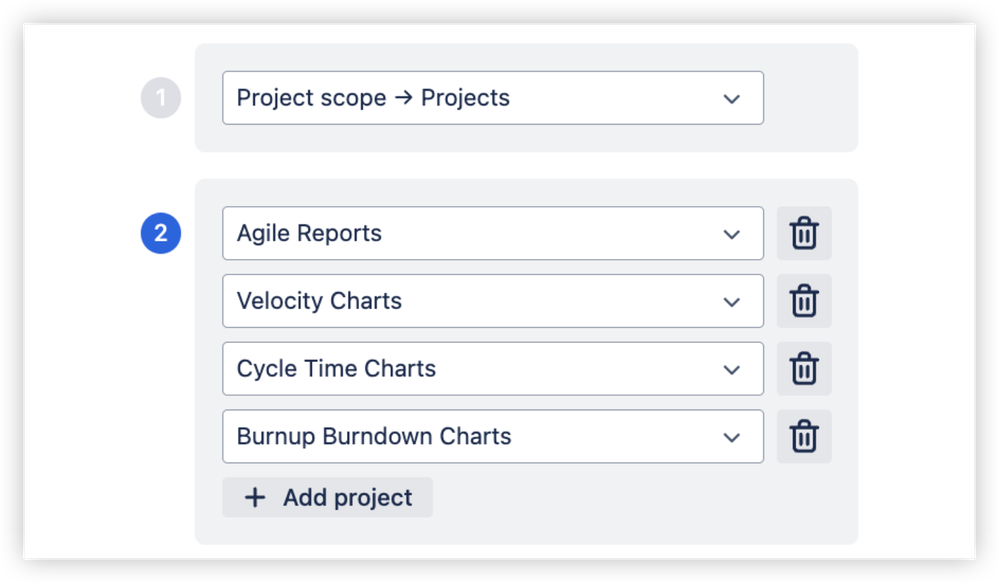Viewport: 999px width, 583px height.
Task: Remove Velocity Charts using its trash icon
Action: 804,301
